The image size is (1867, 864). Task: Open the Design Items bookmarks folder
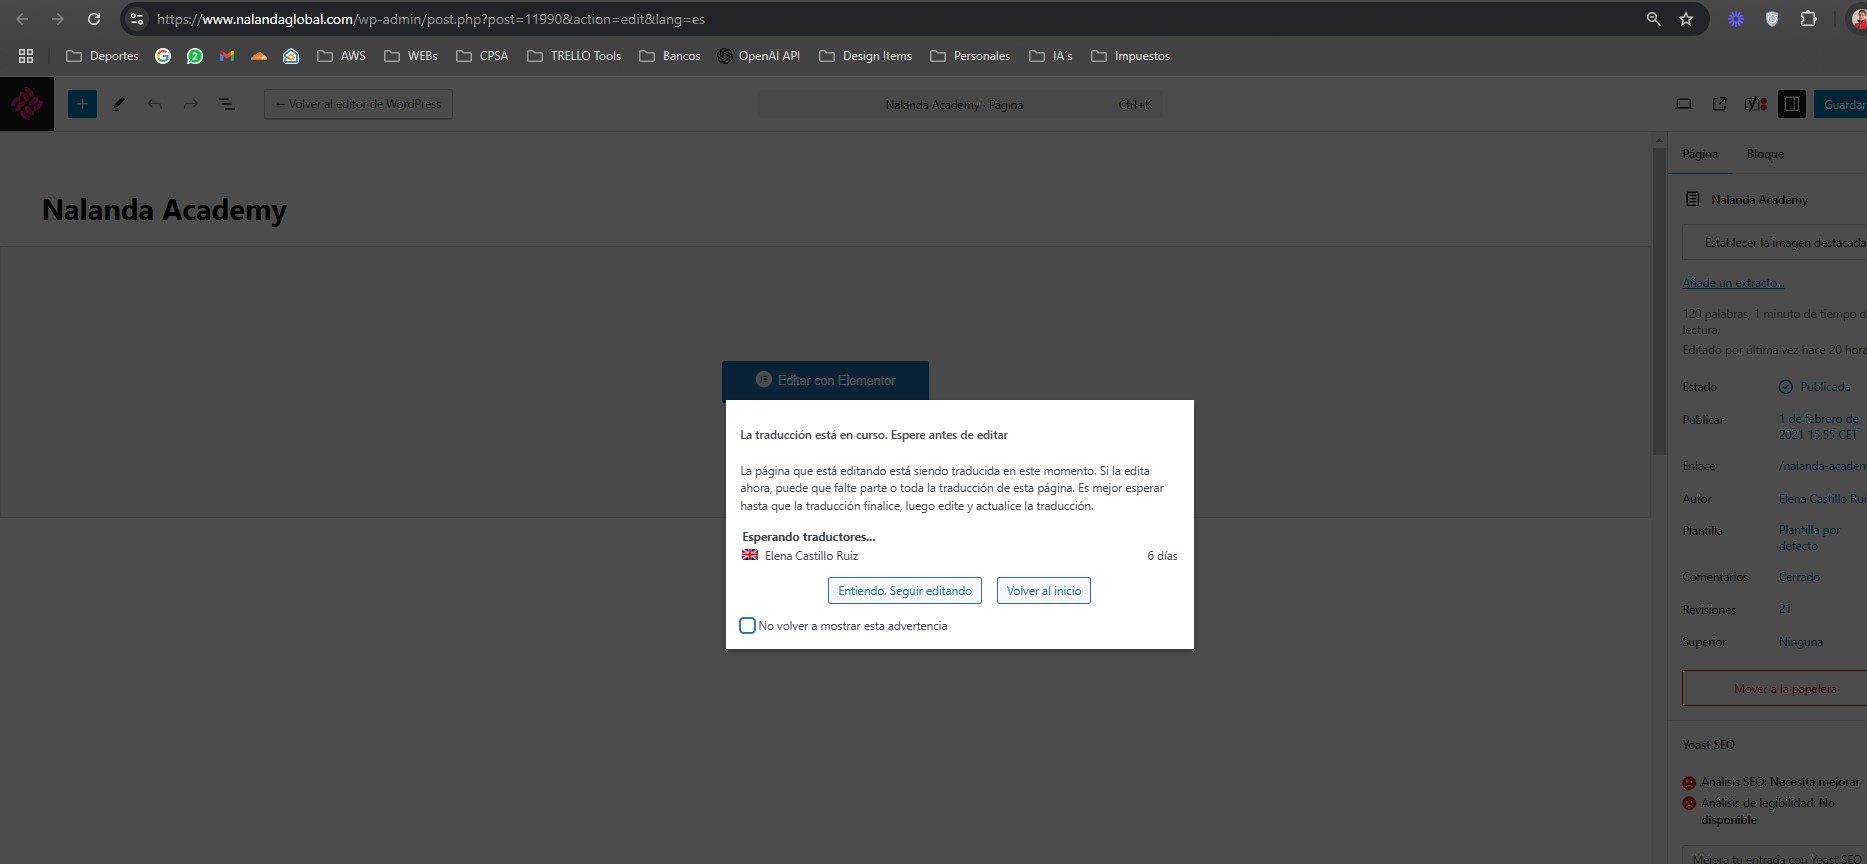pos(866,56)
